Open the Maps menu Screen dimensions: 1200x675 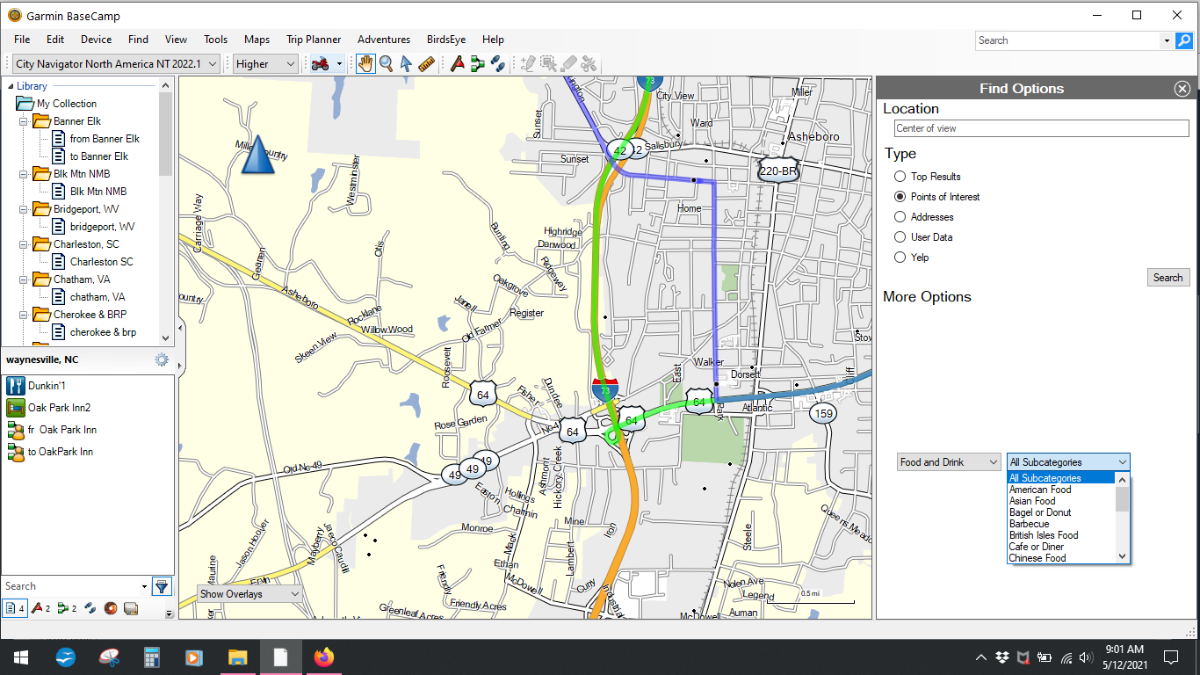click(257, 40)
